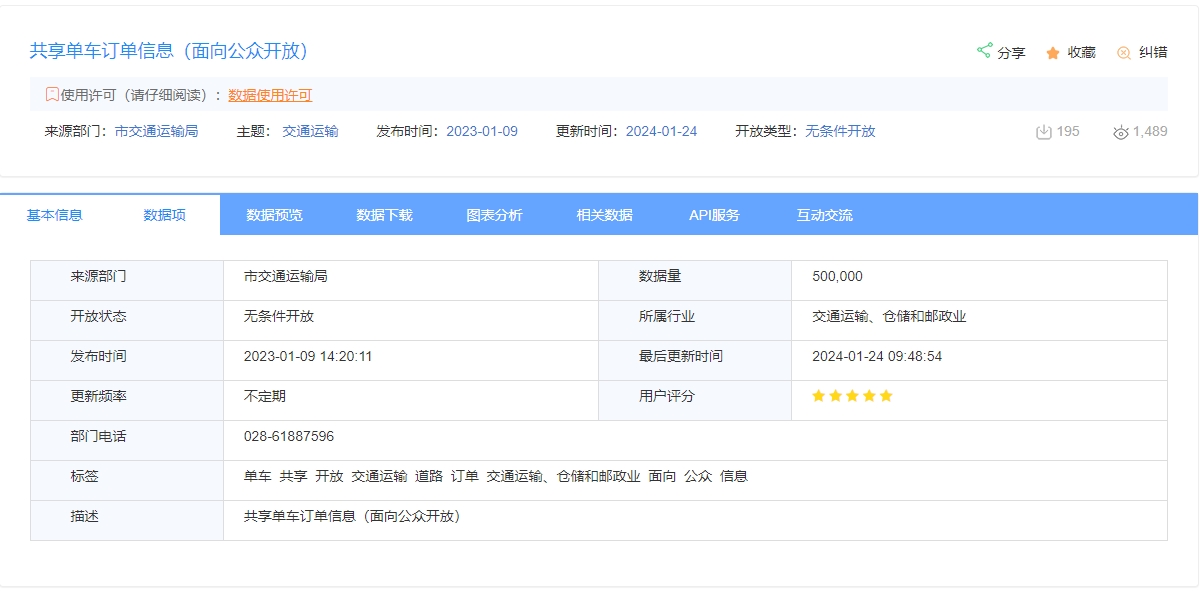Switch to the API服务 tab

[714, 215]
